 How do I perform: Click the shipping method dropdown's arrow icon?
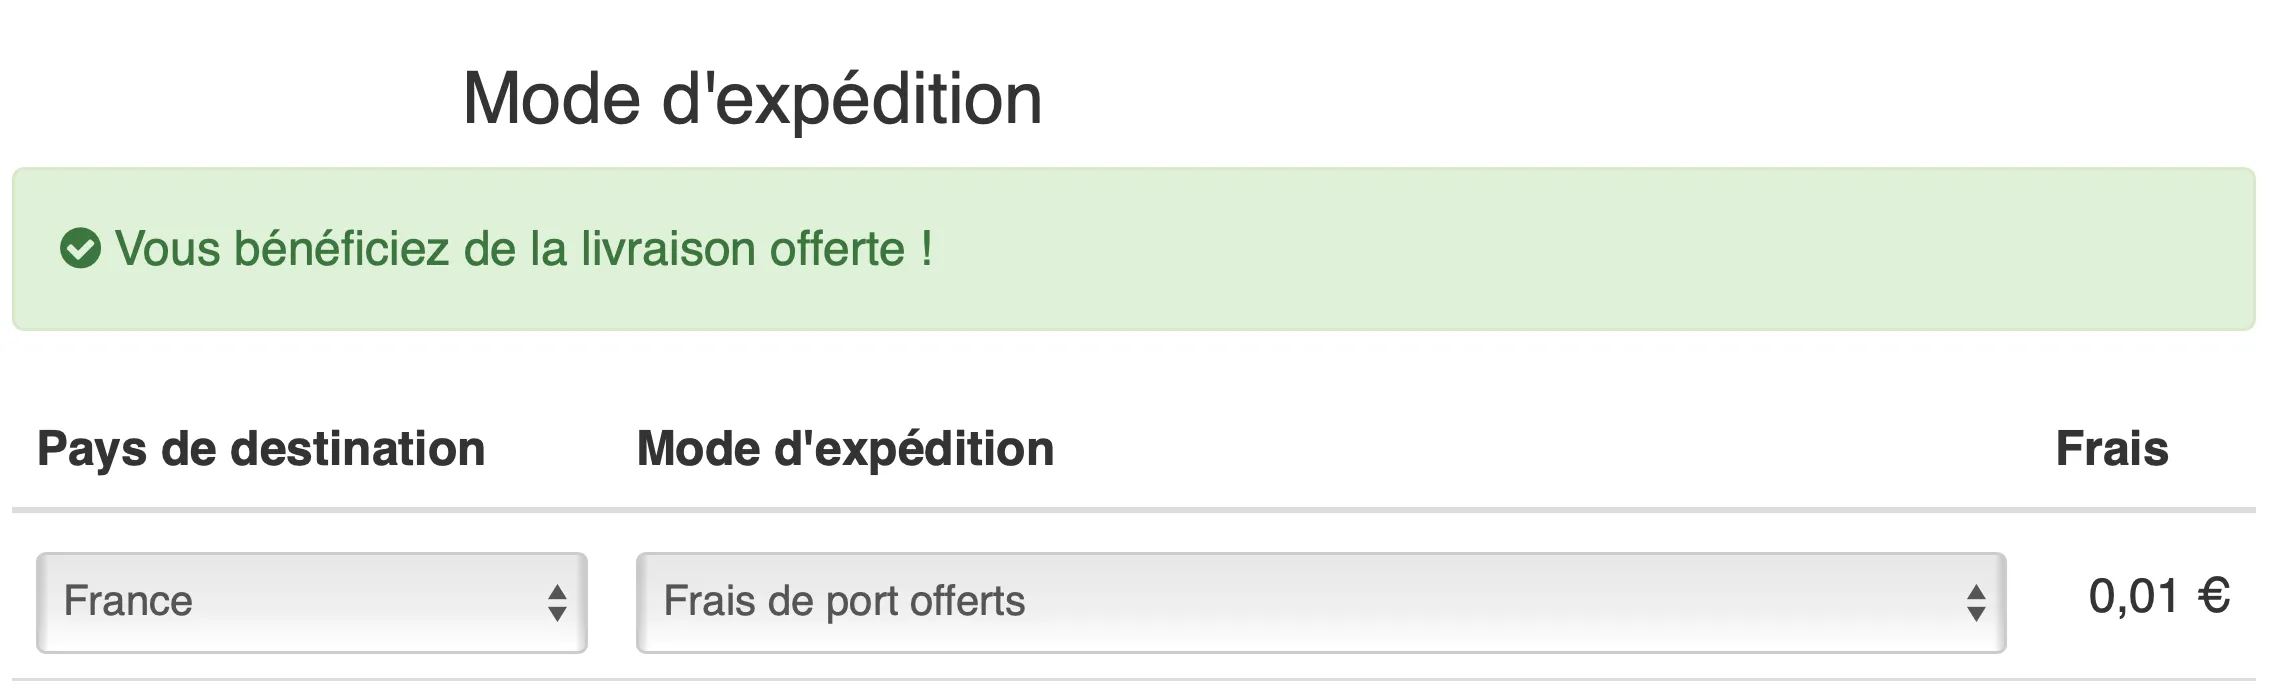click(1975, 603)
